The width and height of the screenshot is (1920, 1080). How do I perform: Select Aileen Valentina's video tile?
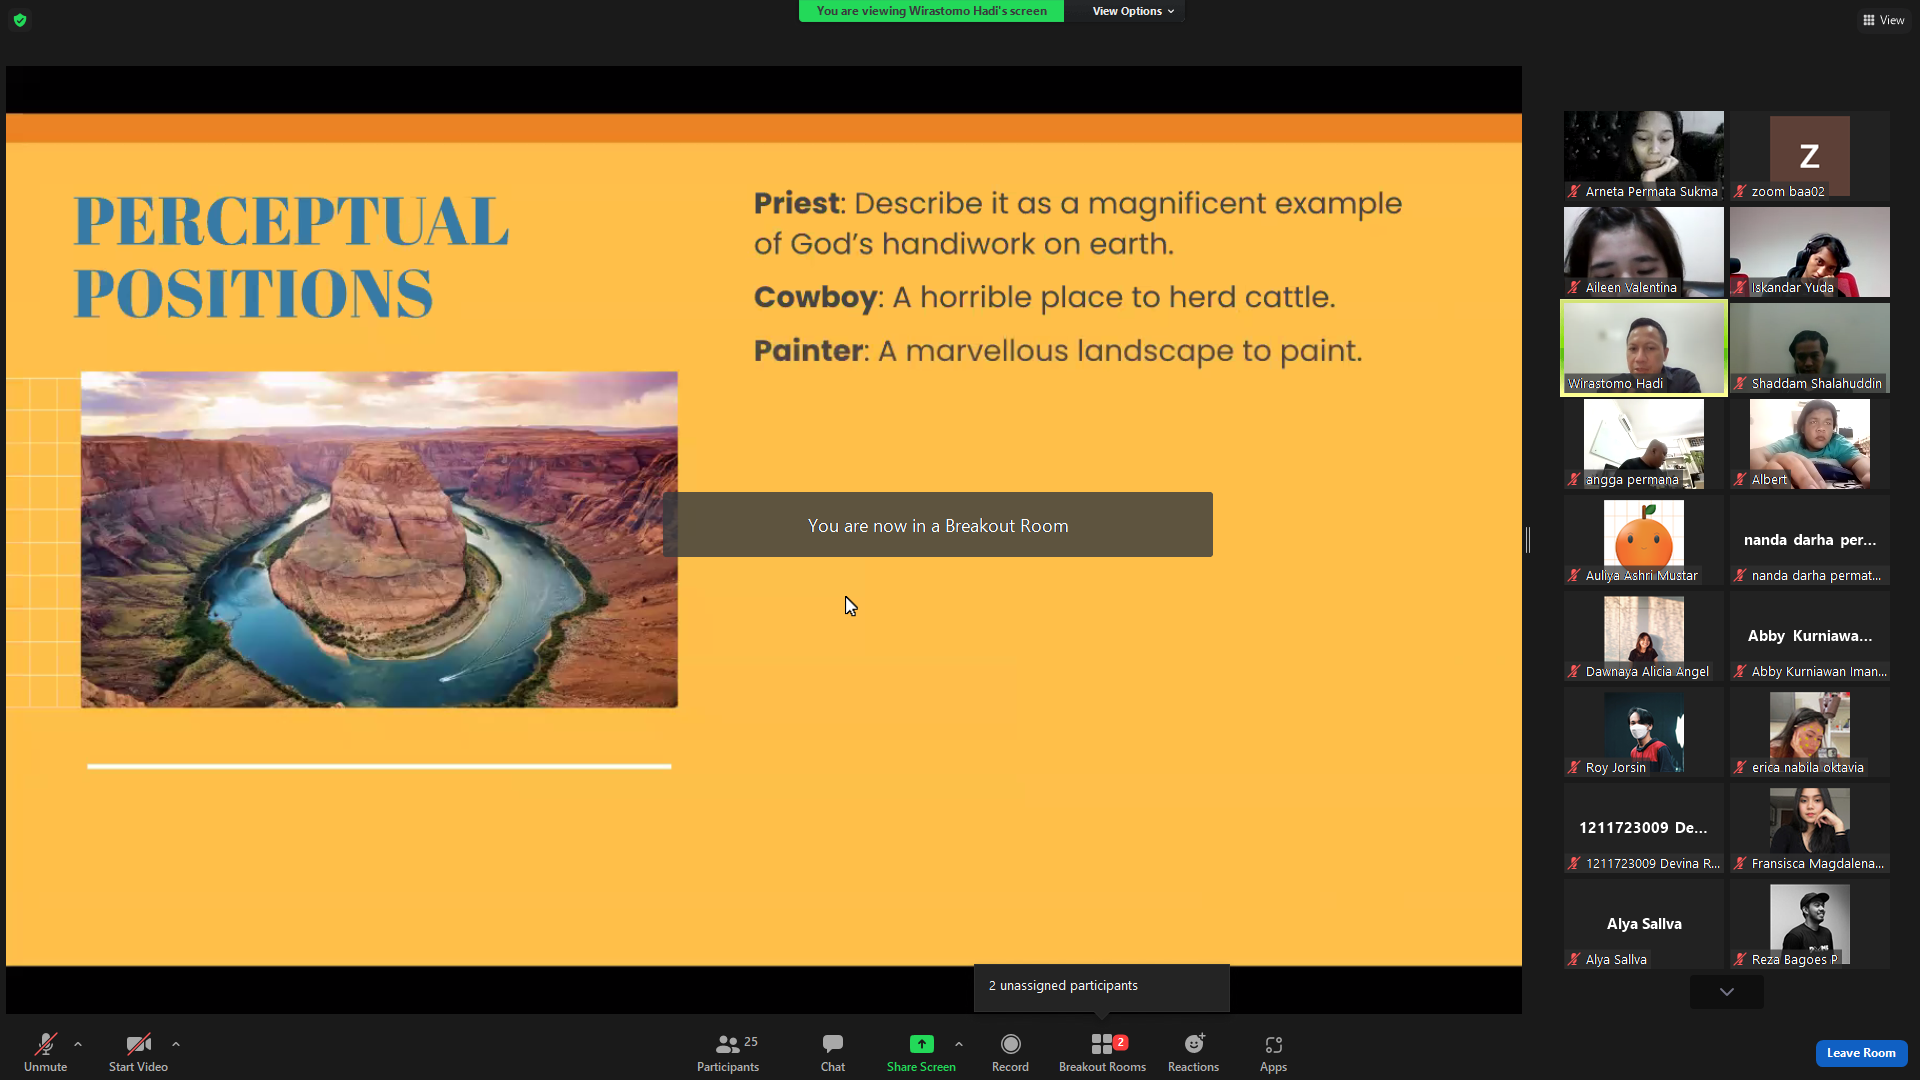point(1644,252)
